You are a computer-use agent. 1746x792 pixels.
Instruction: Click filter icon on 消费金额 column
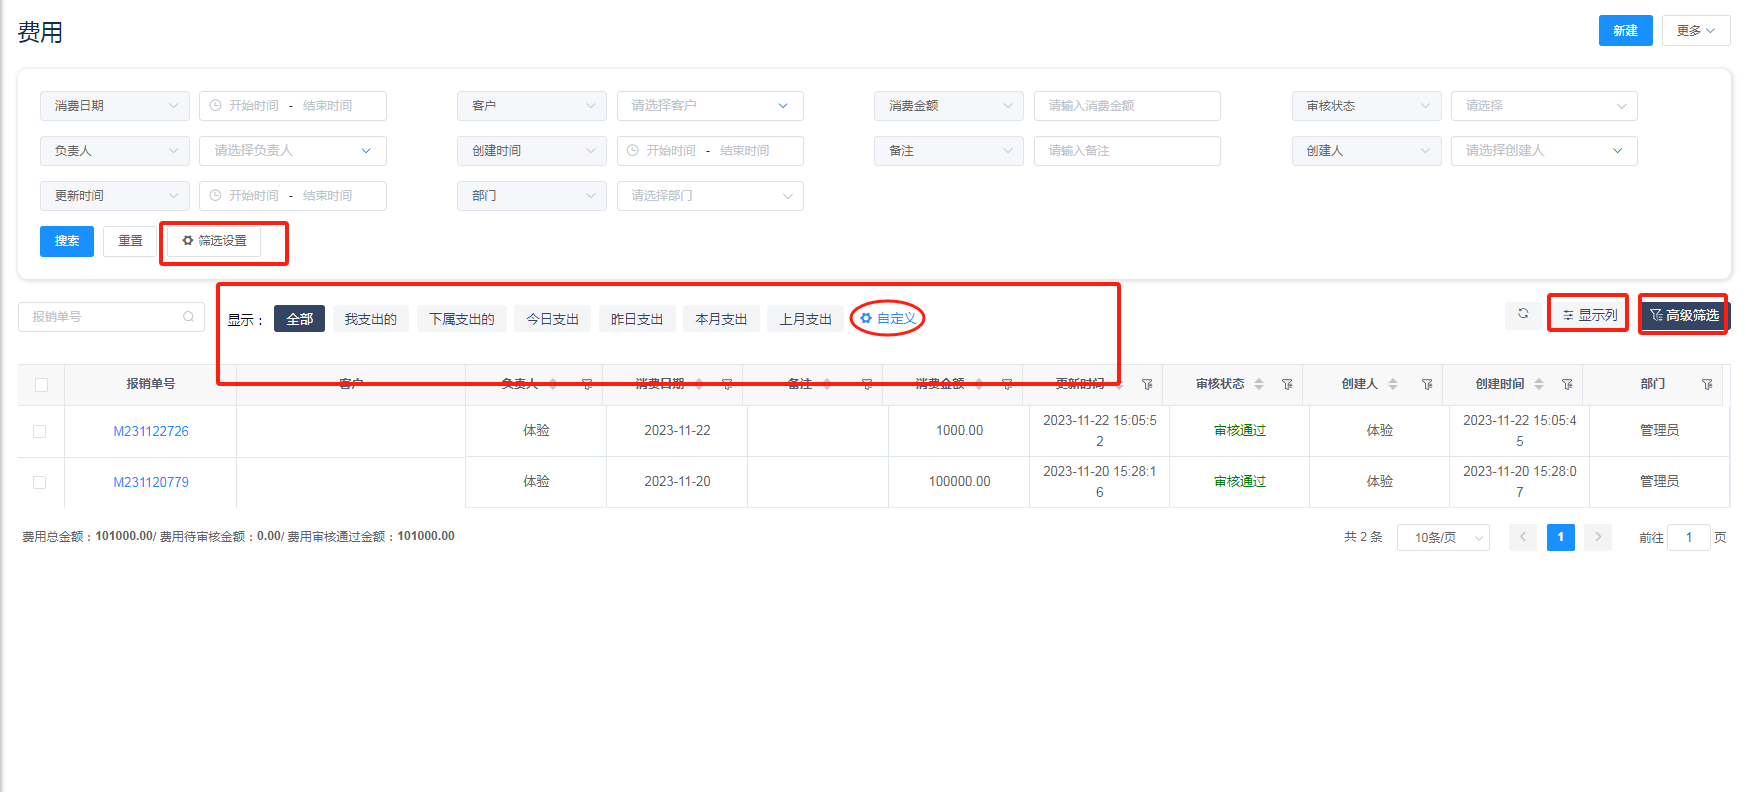click(1007, 384)
